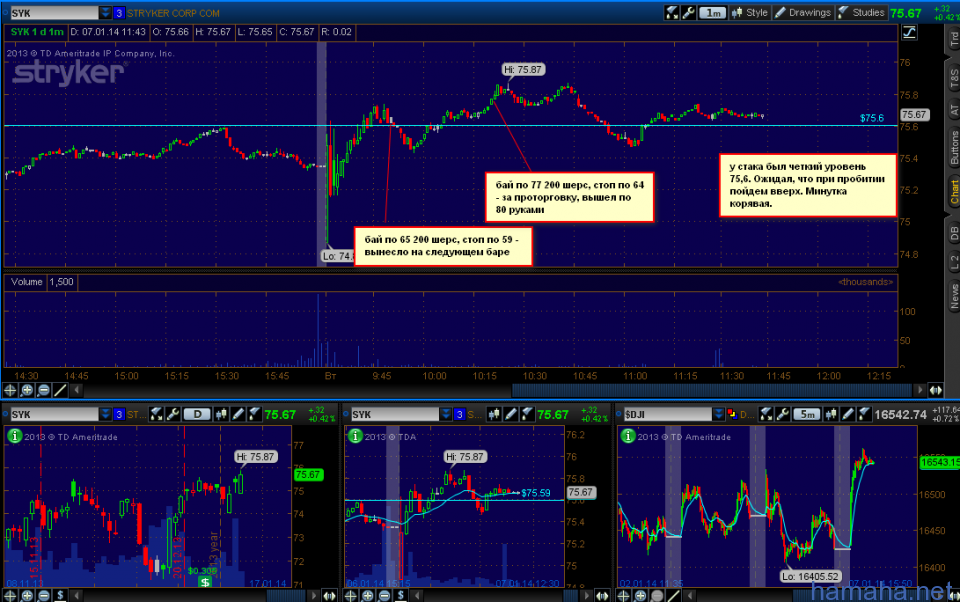Open the D timeframe selector
The height and width of the screenshot is (602, 960).
197,415
